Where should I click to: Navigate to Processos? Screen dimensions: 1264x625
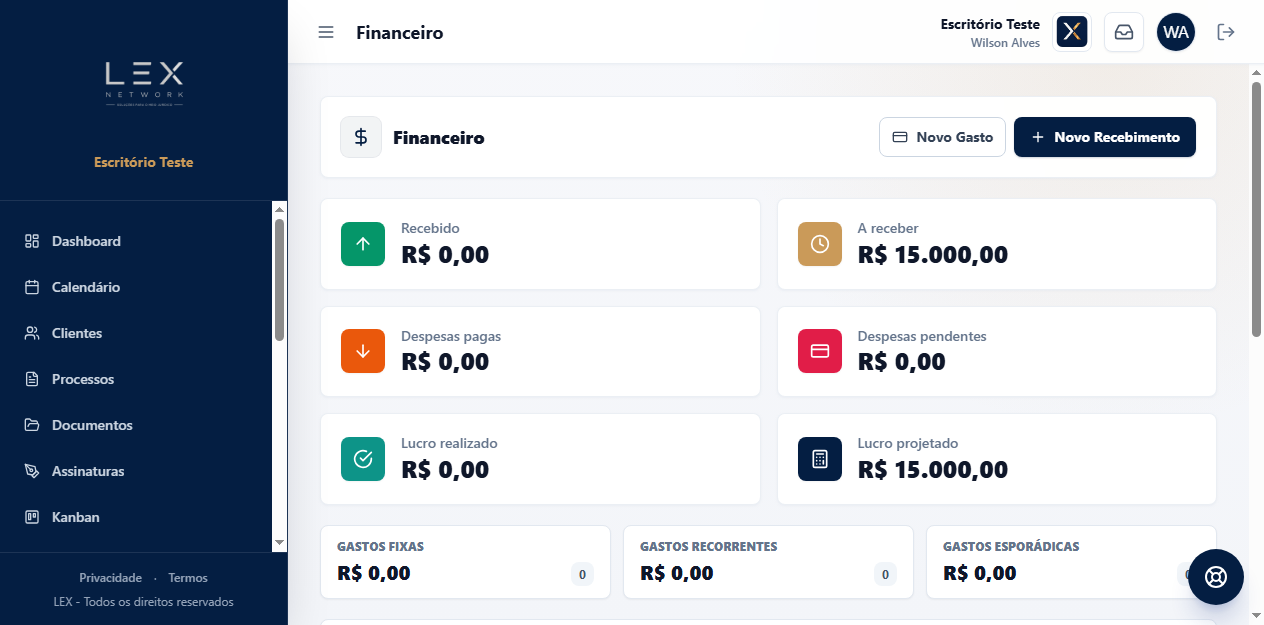click(x=136, y=379)
